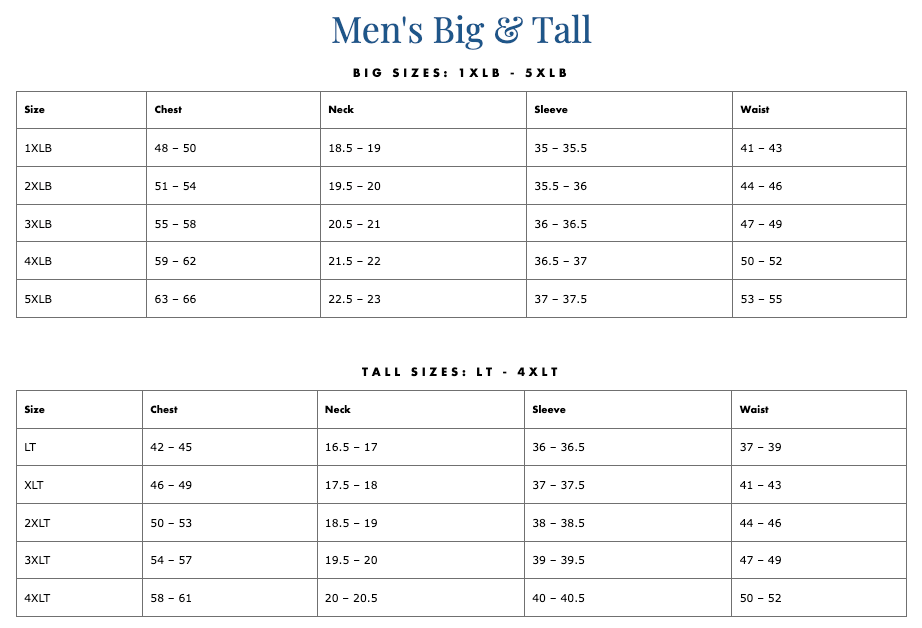
Task: Select the 2XLT size cell
Action: point(37,523)
